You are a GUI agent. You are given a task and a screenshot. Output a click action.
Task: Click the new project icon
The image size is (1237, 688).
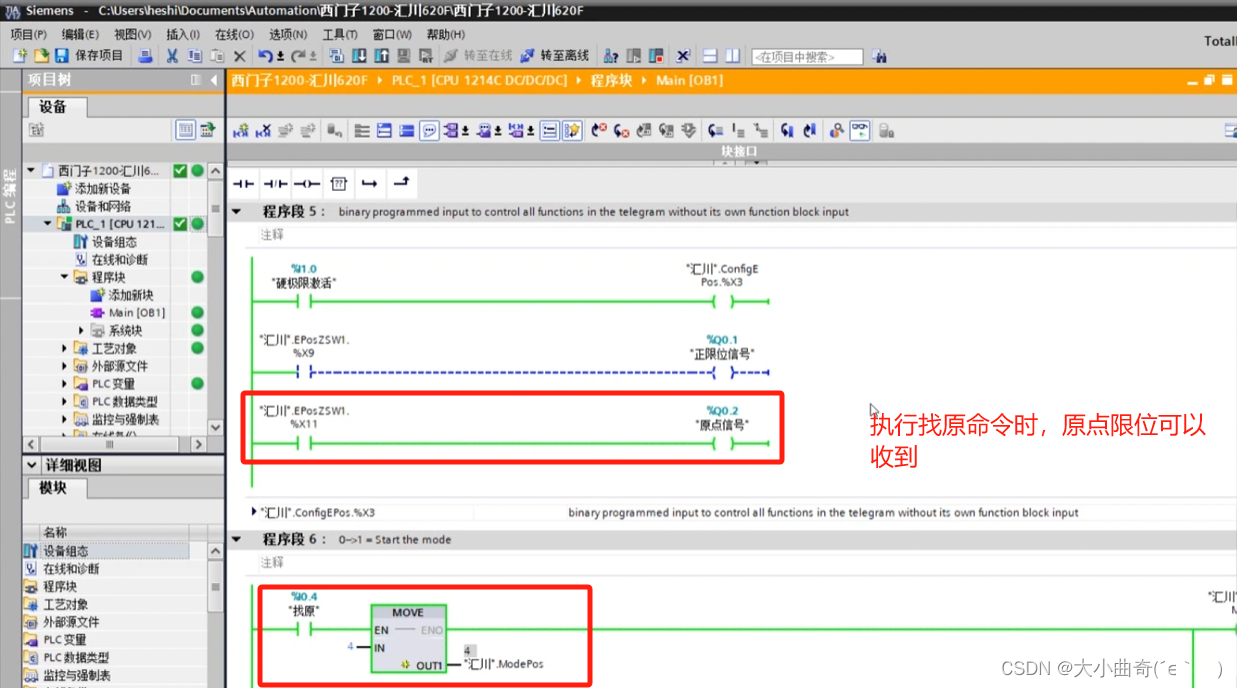(19, 56)
